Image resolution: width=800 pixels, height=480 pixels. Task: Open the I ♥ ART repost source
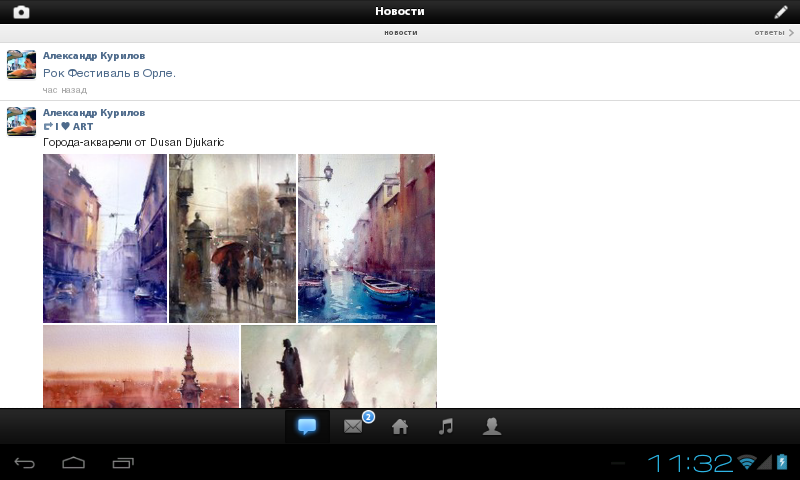[68, 127]
